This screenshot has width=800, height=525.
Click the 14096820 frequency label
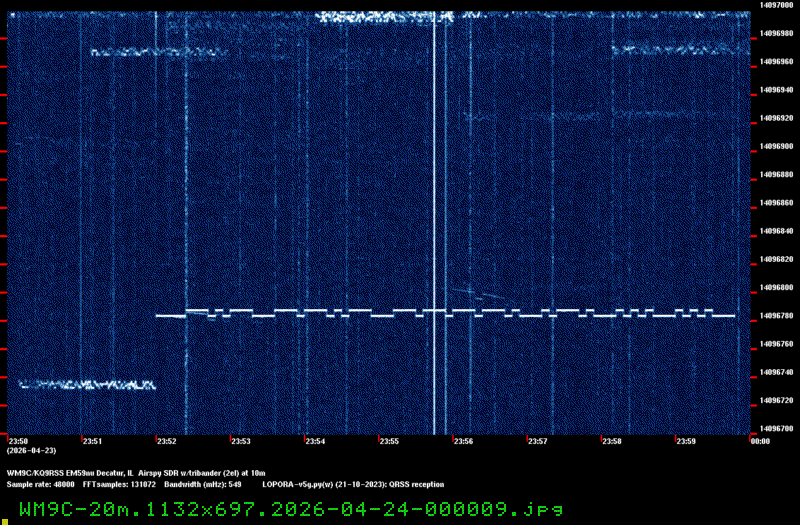pyautogui.click(x=776, y=259)
